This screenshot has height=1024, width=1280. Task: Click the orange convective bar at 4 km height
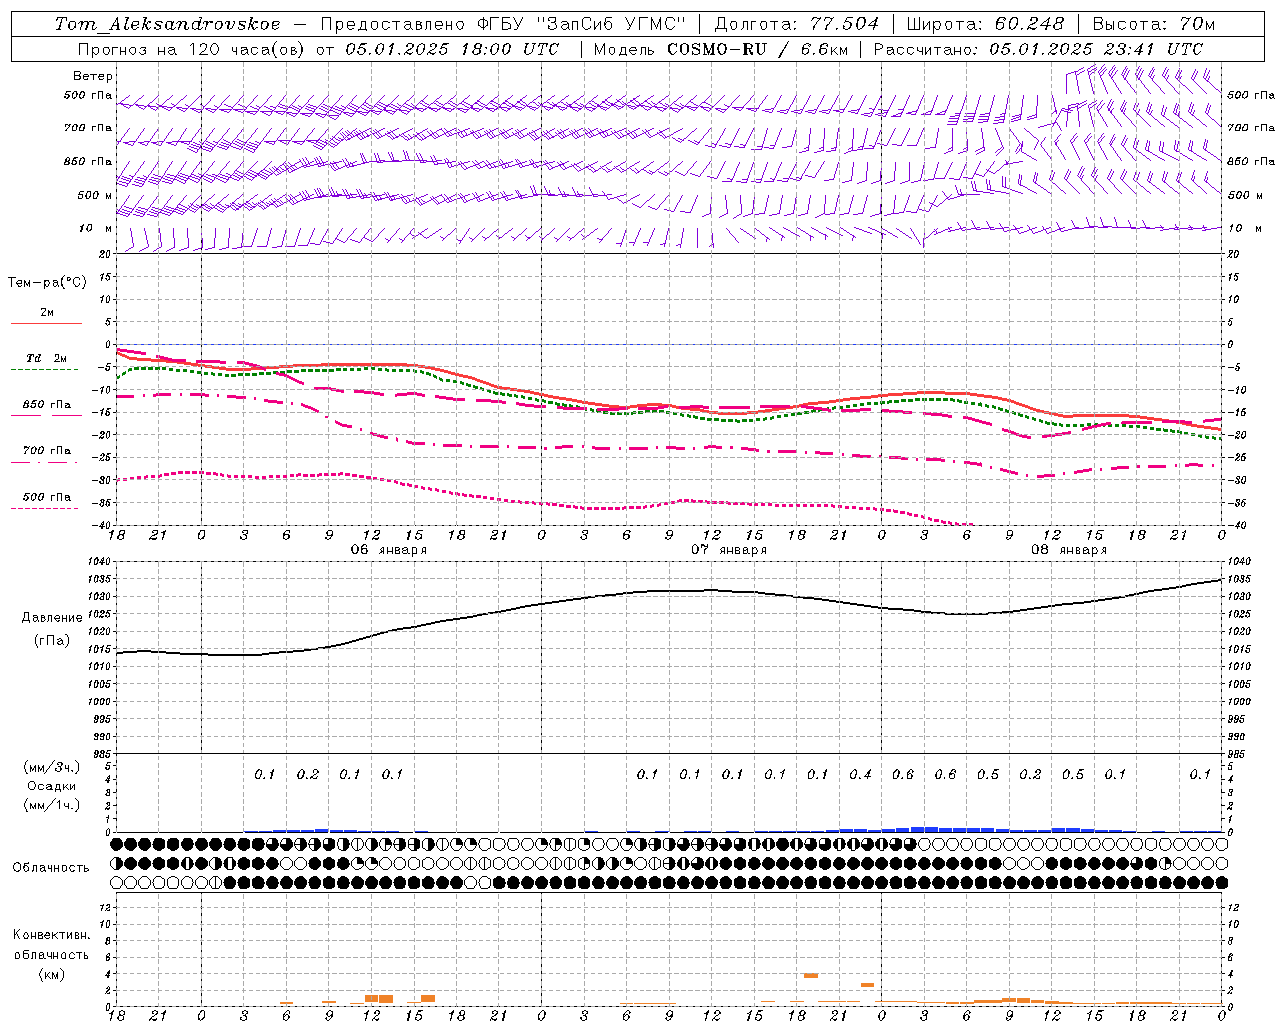(x=811, y=975)
